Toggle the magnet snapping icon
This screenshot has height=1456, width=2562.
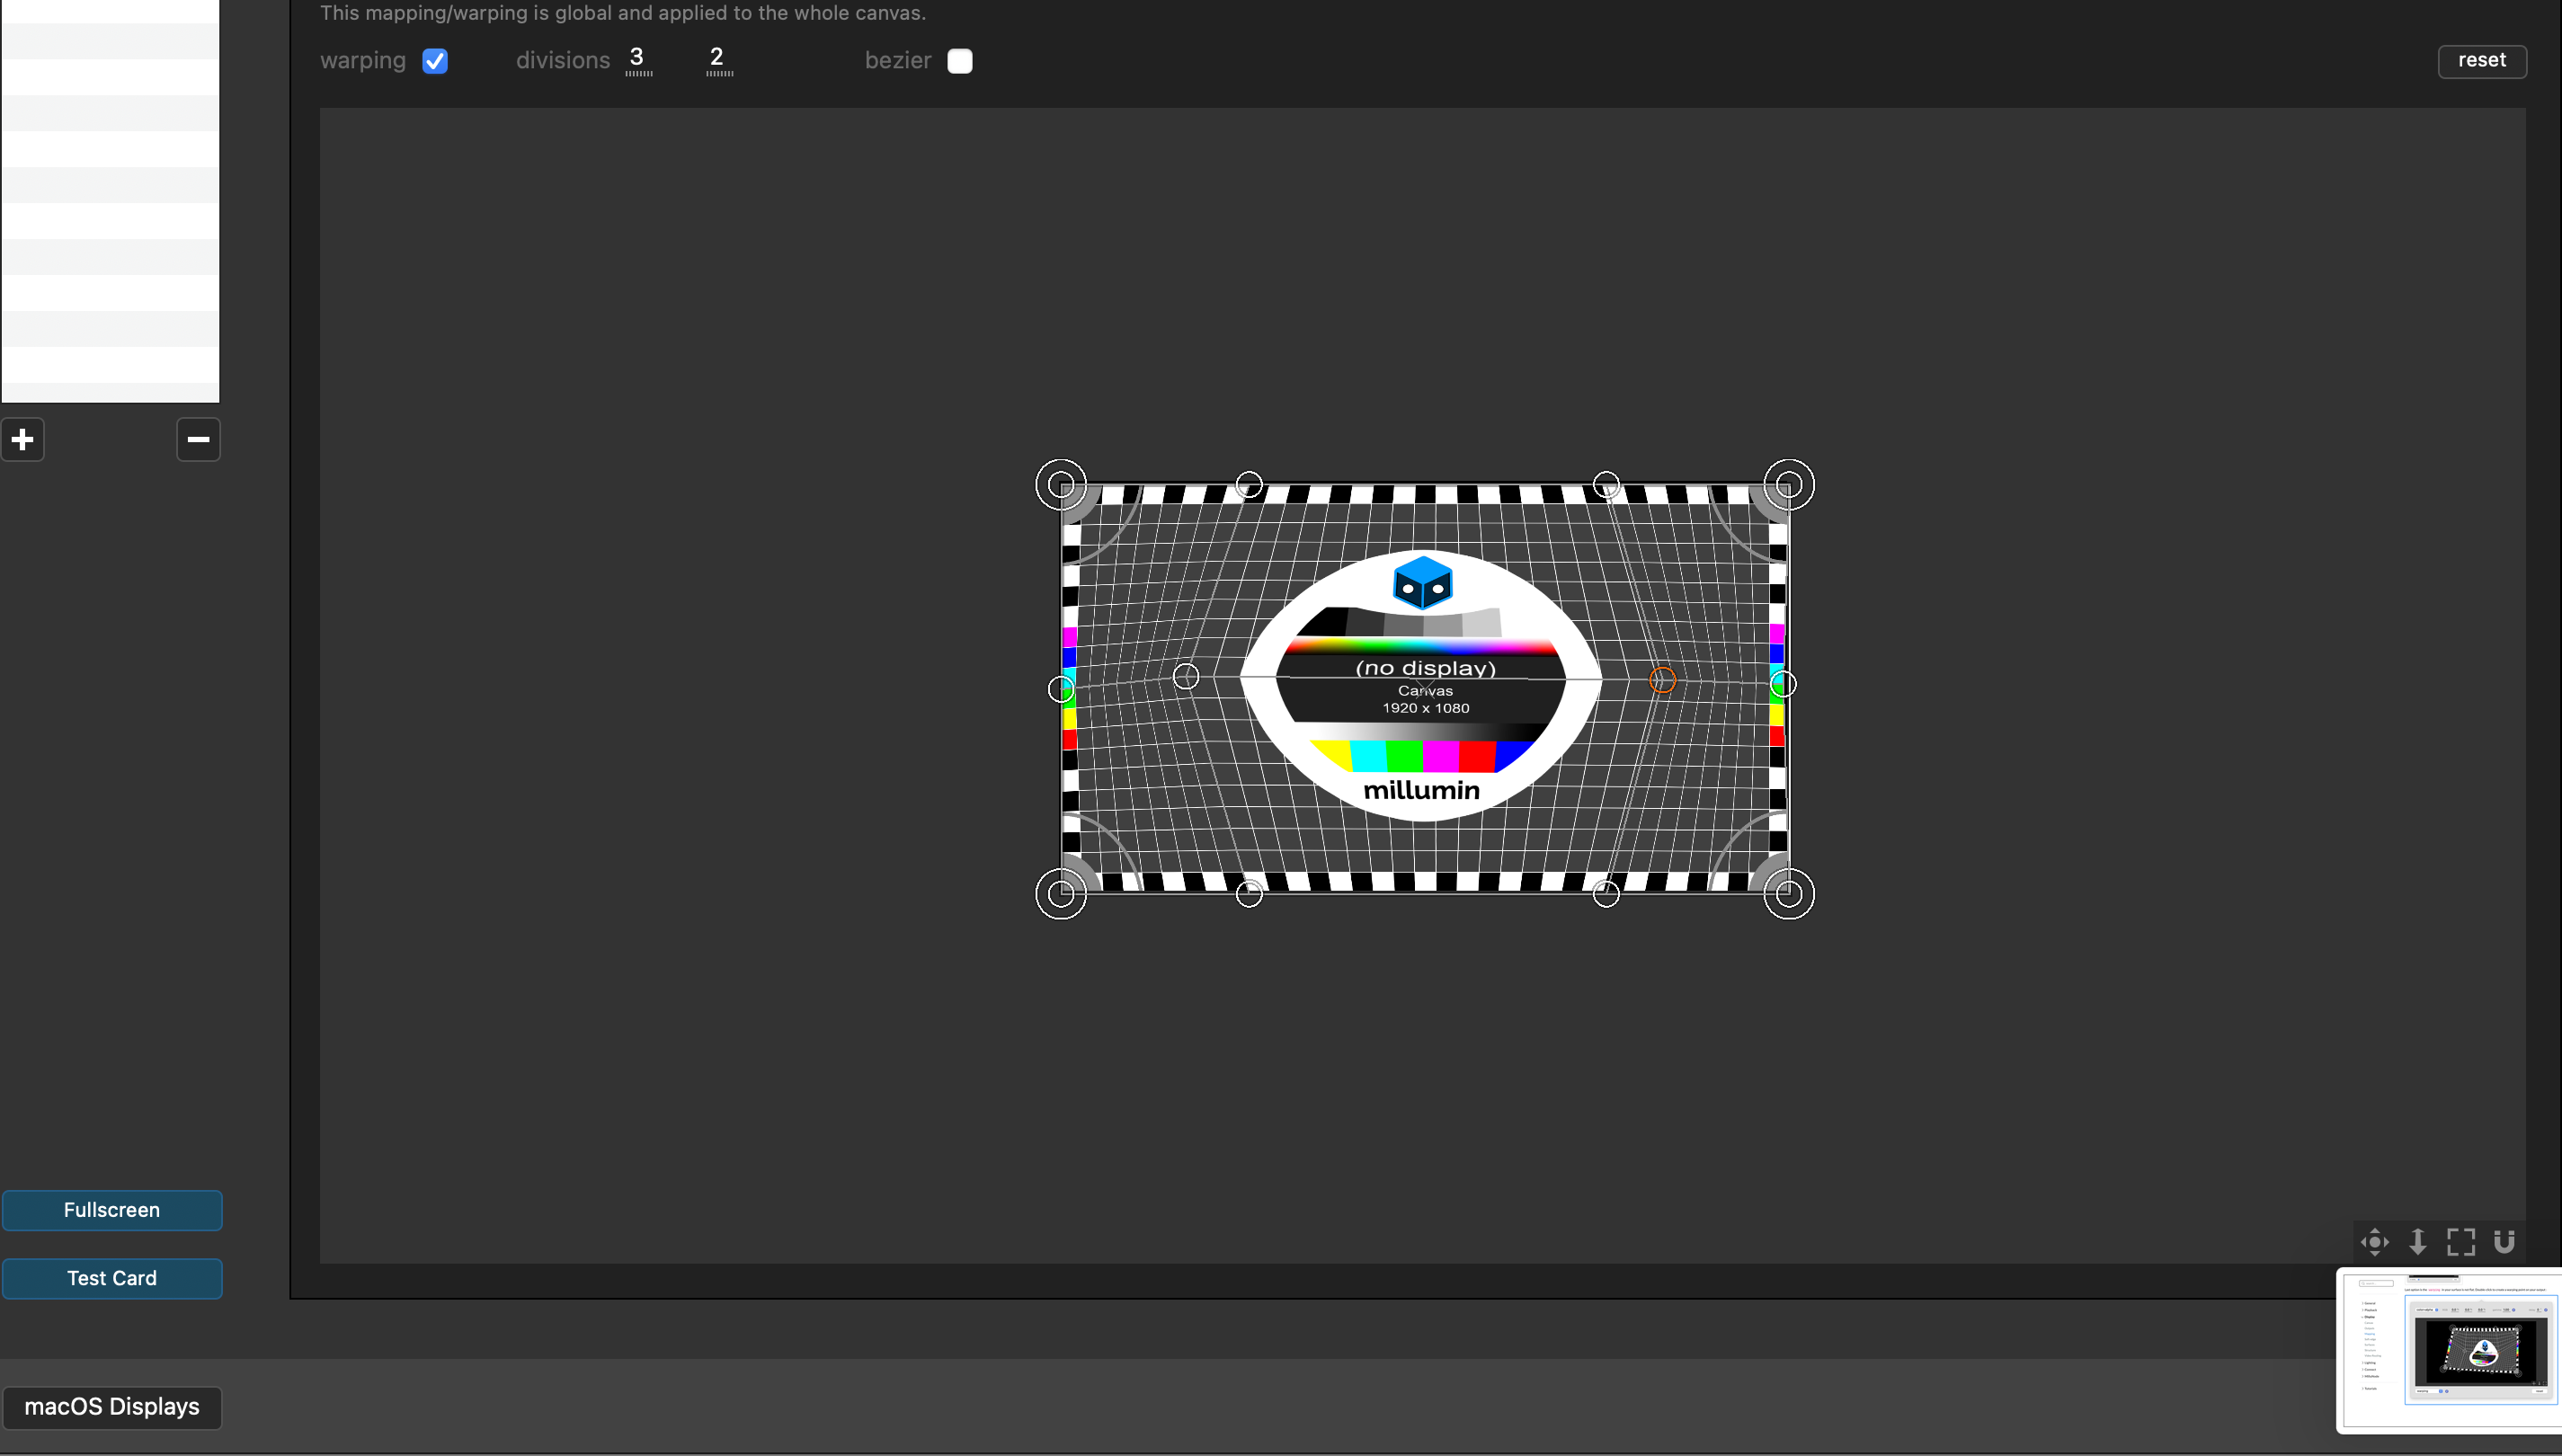pos(2504,1242)
